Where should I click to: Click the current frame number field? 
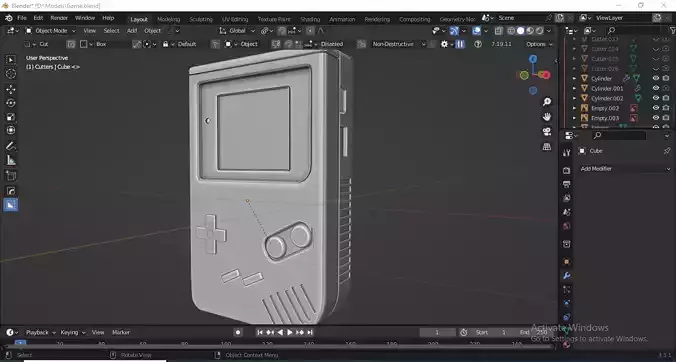[x=437, y=332]
